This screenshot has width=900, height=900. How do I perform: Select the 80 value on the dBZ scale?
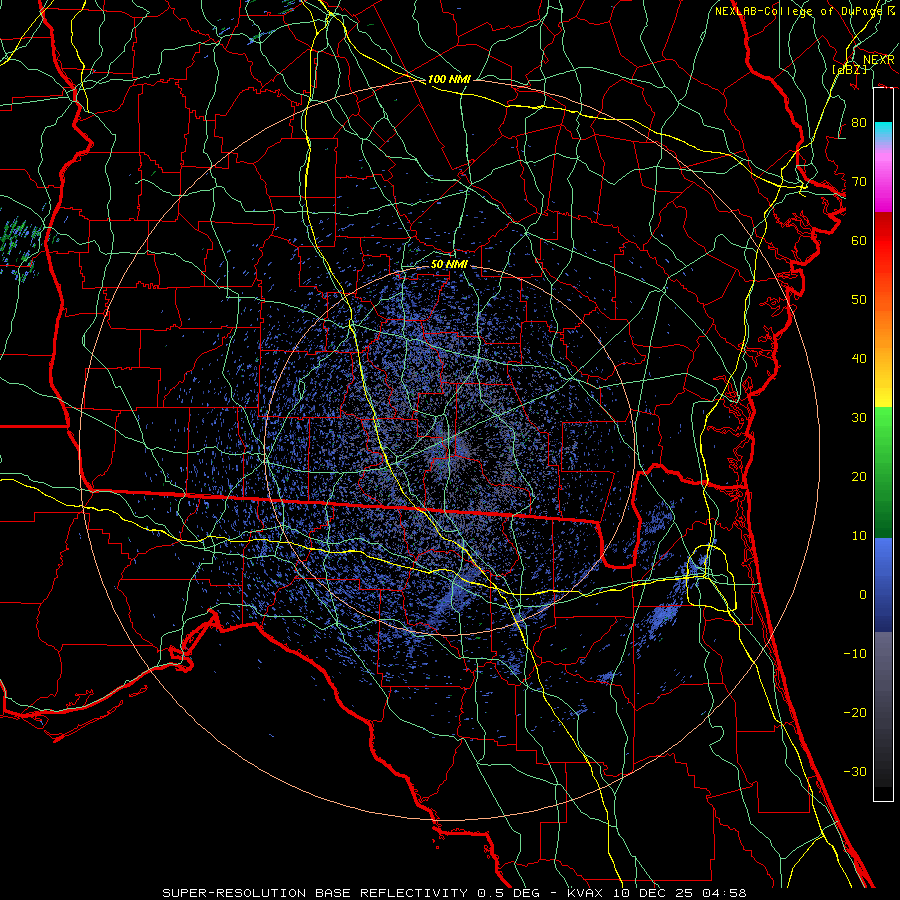tap(859, 123)
